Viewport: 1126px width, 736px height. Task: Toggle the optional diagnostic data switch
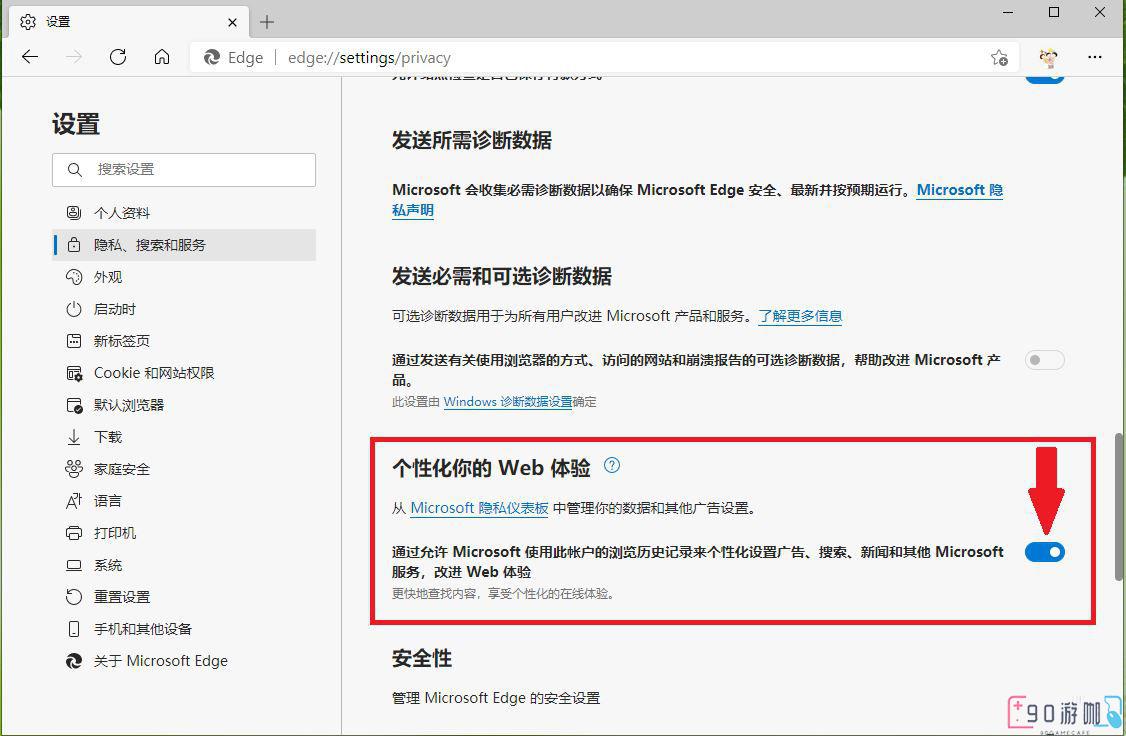[x=1044, y=360]
